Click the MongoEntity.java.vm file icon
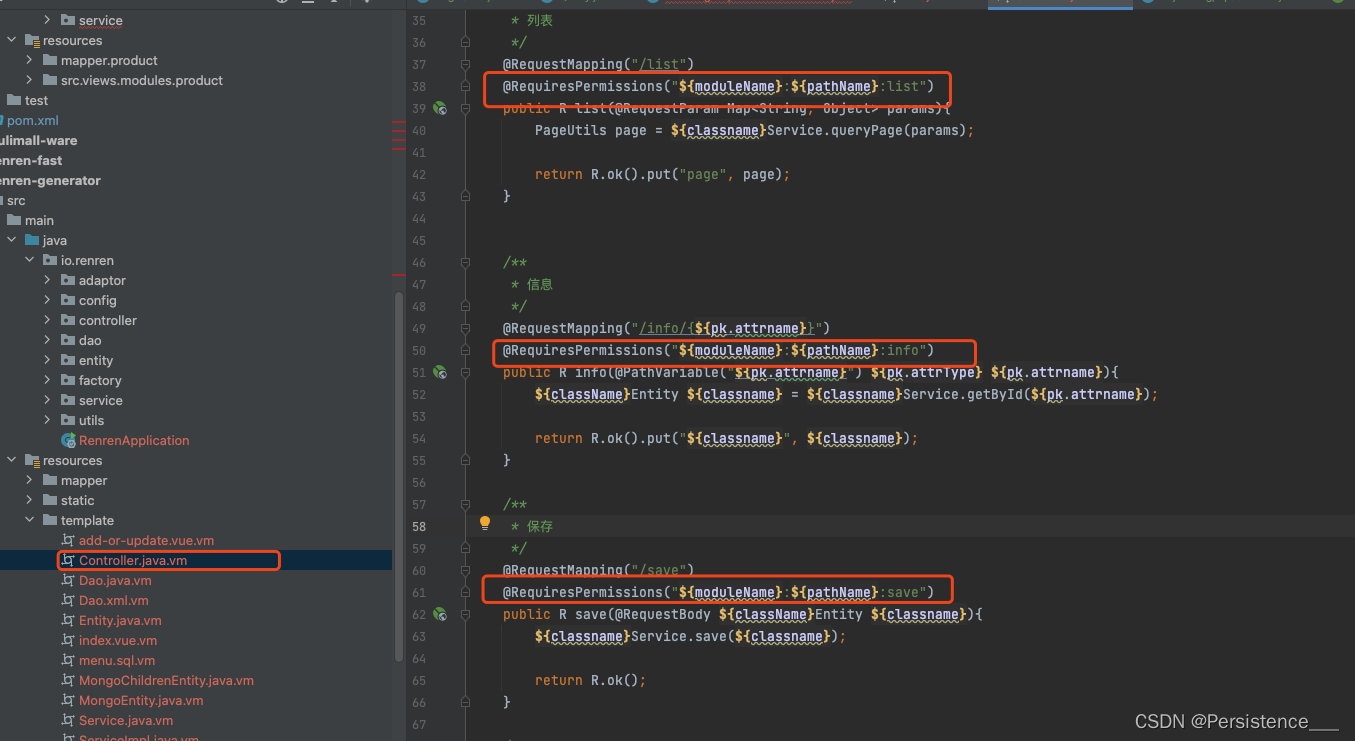 click(x=68, y=700)
